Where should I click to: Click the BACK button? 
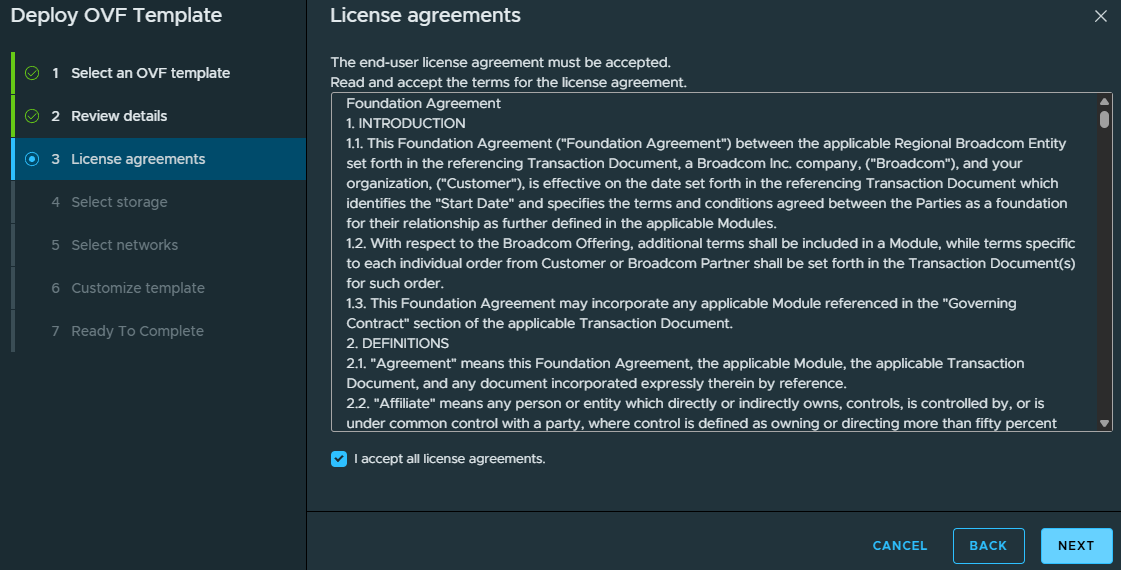tap(988, 546)
